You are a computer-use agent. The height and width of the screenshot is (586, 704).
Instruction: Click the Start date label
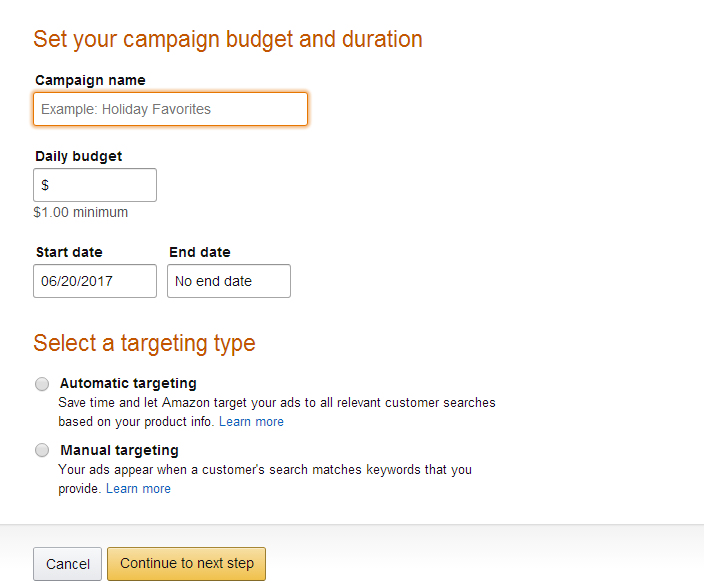coord(69,252)
